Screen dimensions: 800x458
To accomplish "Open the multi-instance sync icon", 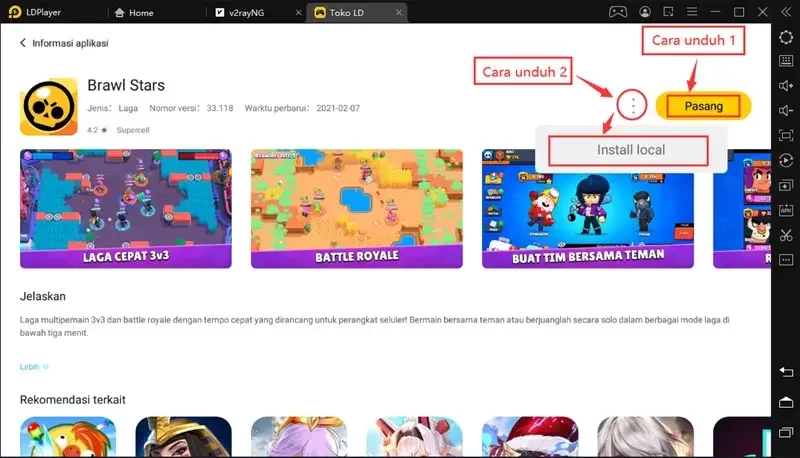I will pyautogui.click(x=786, y=185).
